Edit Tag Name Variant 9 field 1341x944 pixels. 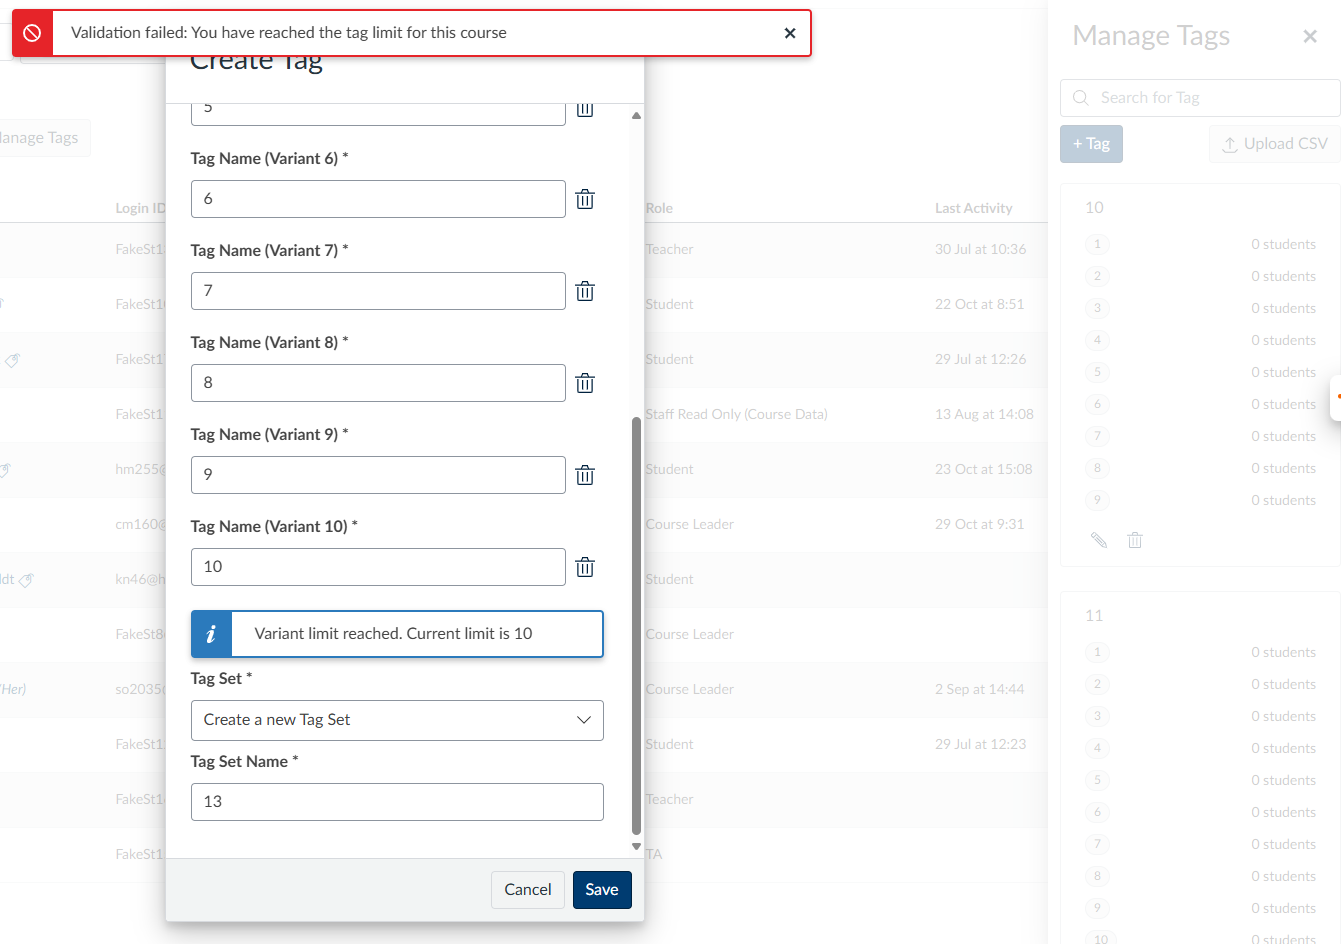click(378, 475)
